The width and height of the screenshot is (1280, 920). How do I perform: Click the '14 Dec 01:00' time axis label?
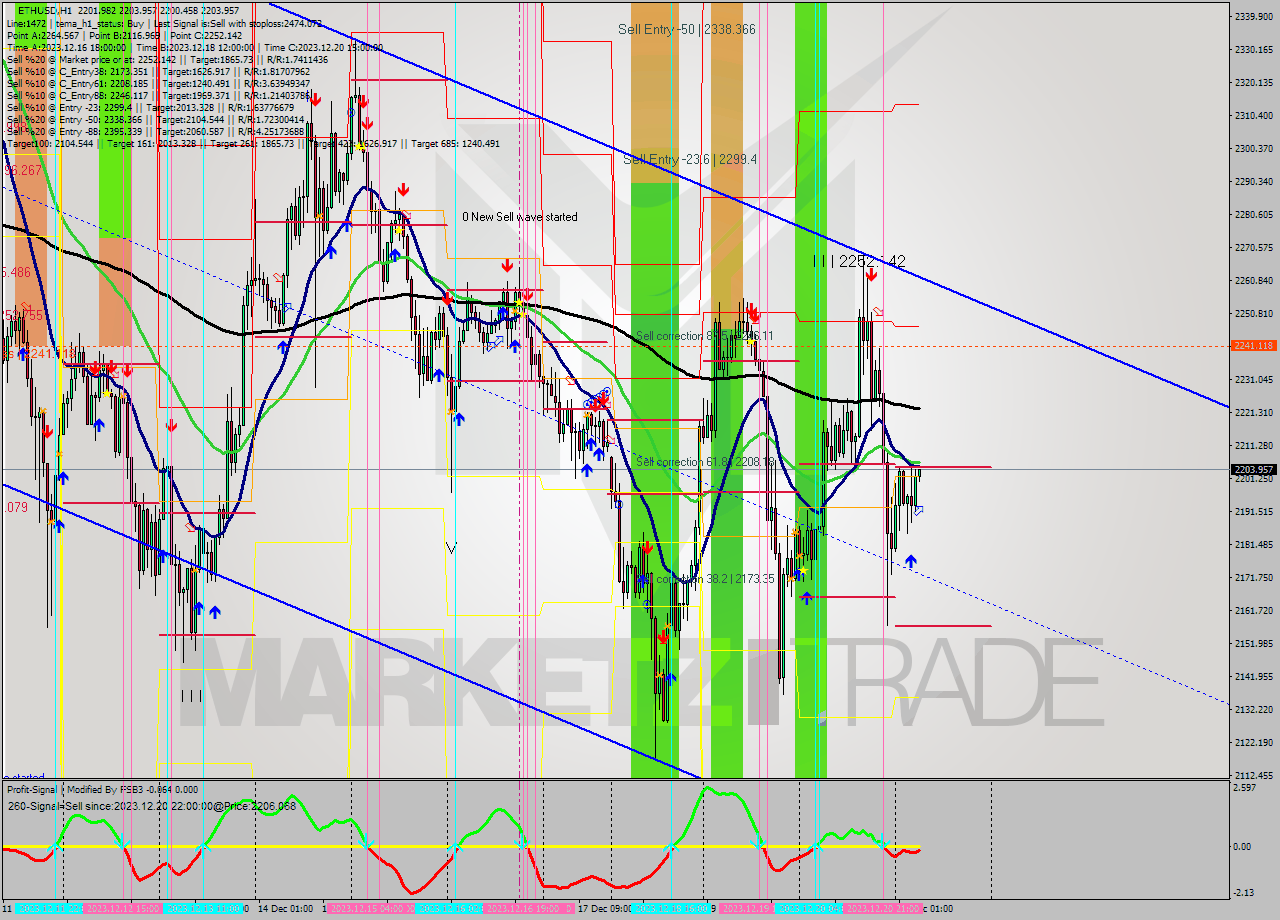coord(285,908)
